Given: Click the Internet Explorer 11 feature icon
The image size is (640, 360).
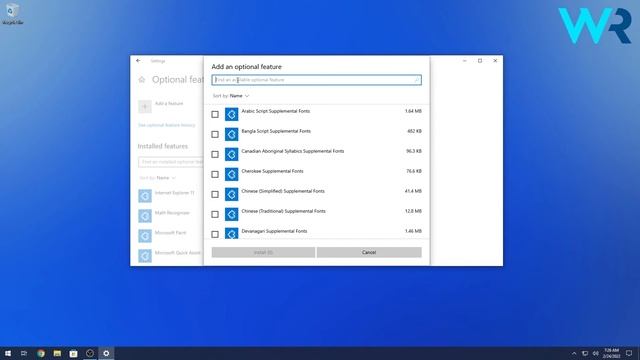Looking at the screenshot, I should (145, 196).
